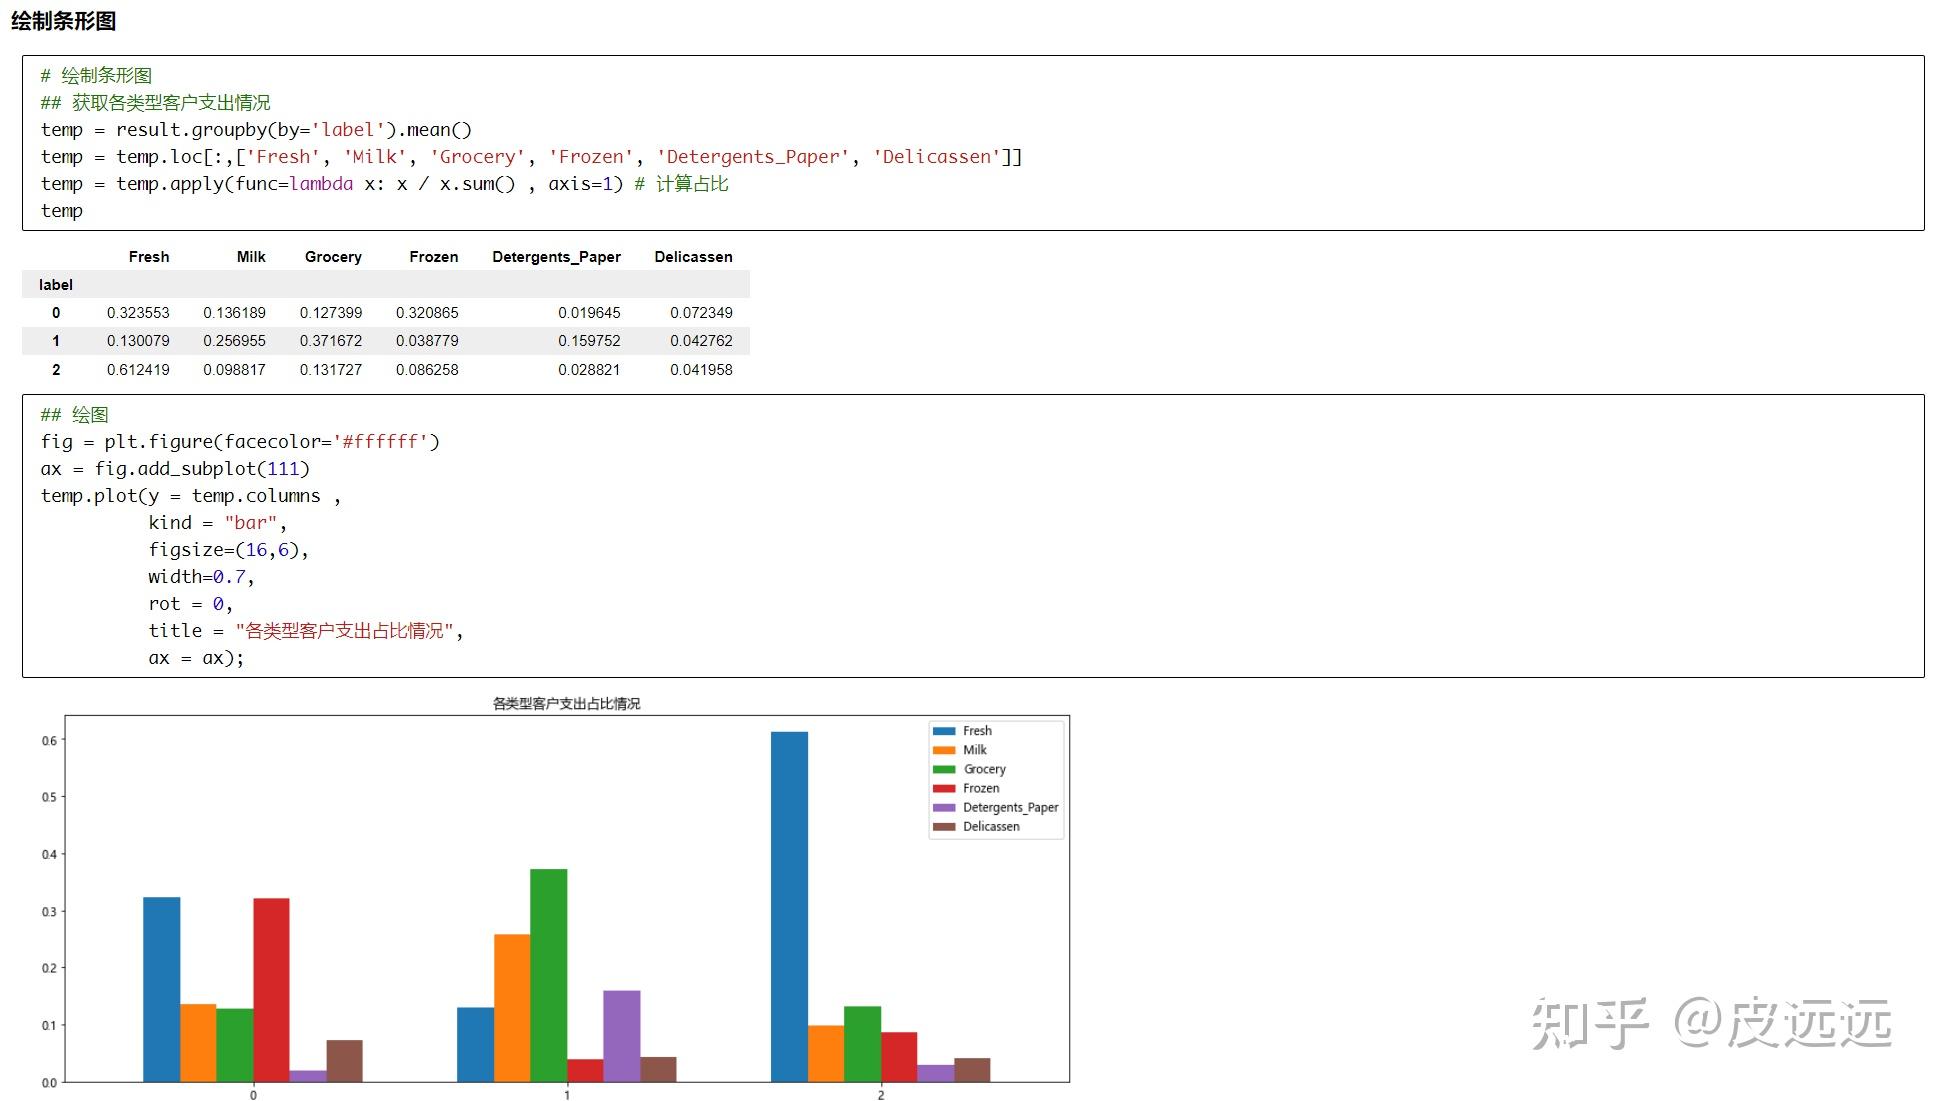Click the Grocery column header
Screen dimensions: 1942x1101
(333, 257)
